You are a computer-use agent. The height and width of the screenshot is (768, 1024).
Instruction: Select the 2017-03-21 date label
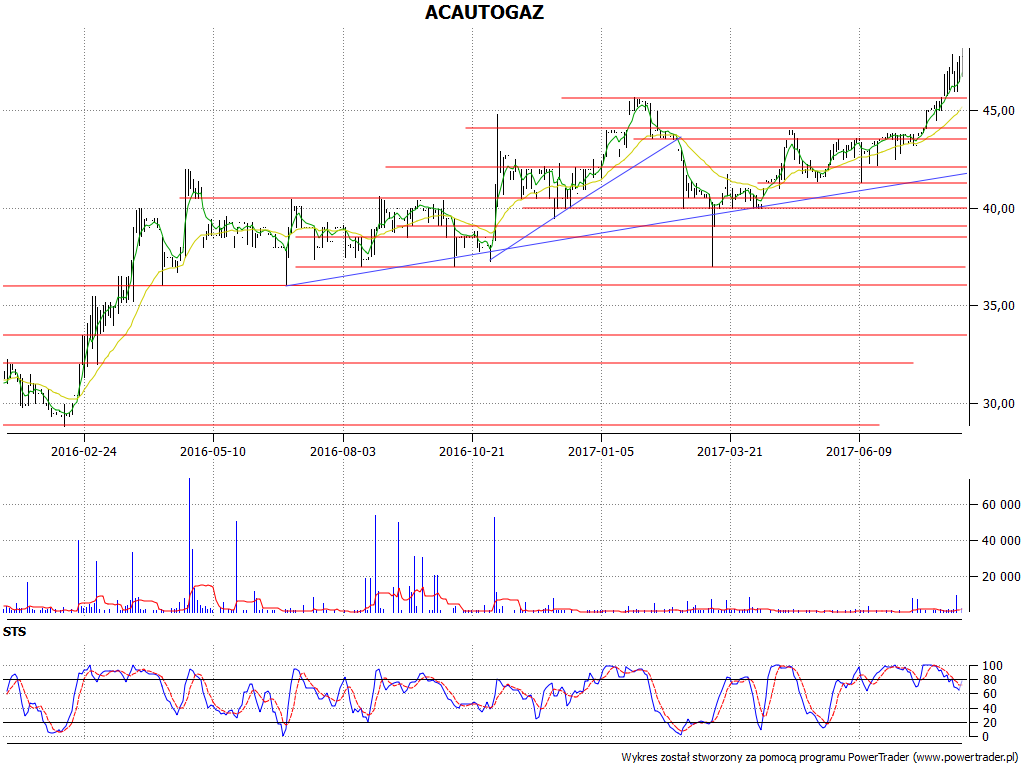pos(729,451)
